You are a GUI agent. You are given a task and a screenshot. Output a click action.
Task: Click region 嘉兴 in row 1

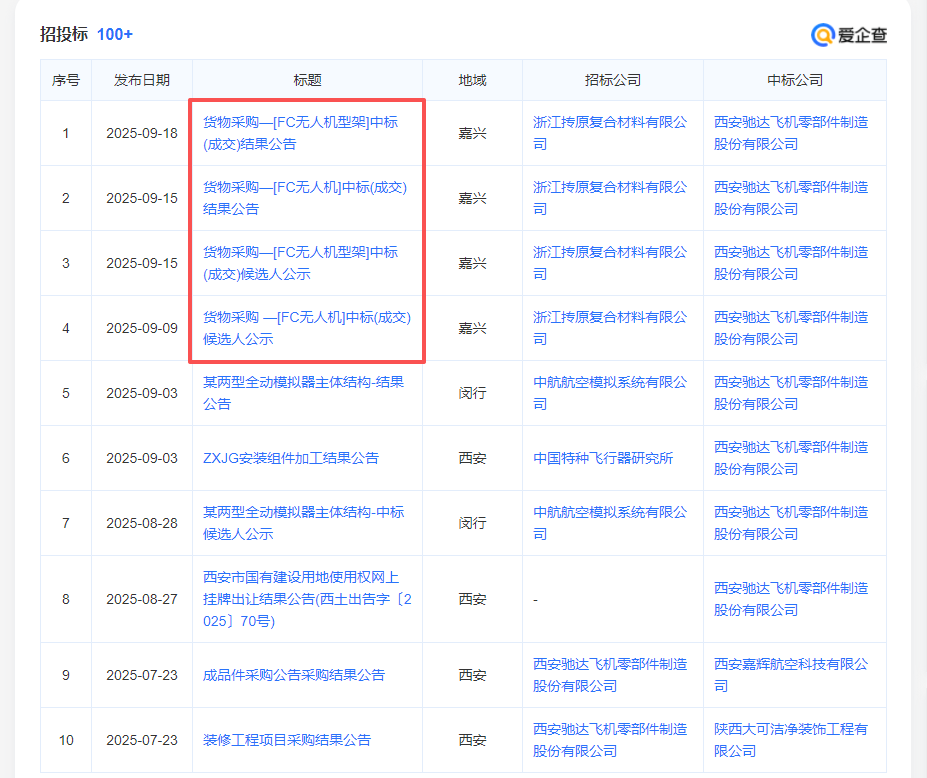[472, 134]
